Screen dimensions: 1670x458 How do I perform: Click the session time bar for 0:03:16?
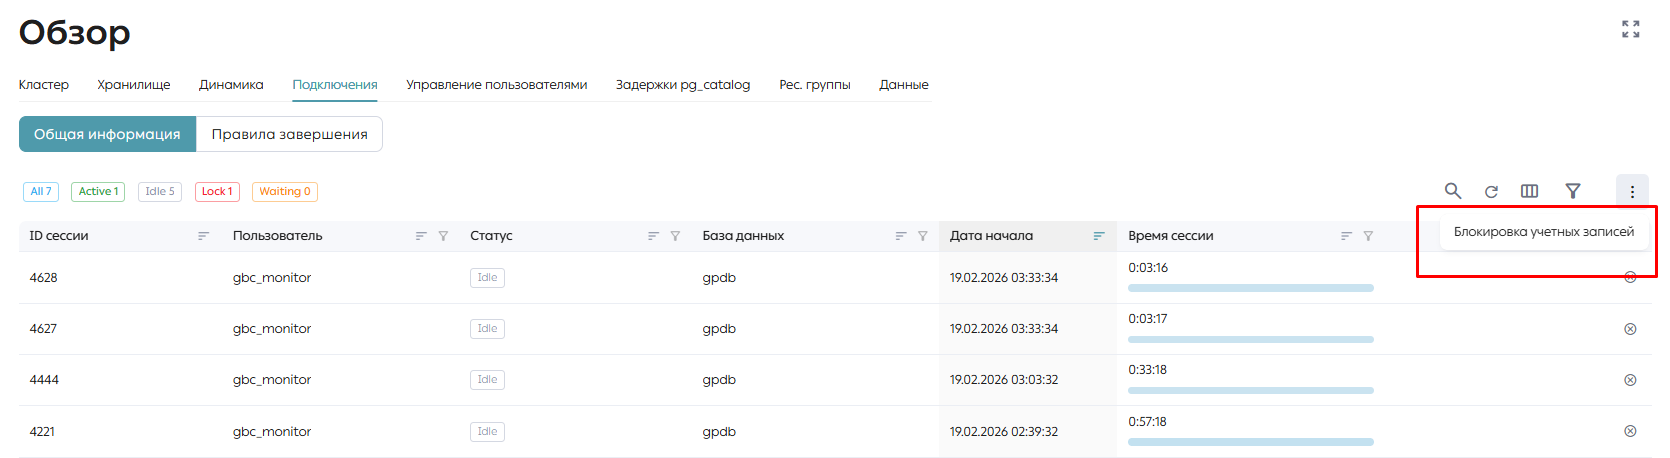[1251, 288]
